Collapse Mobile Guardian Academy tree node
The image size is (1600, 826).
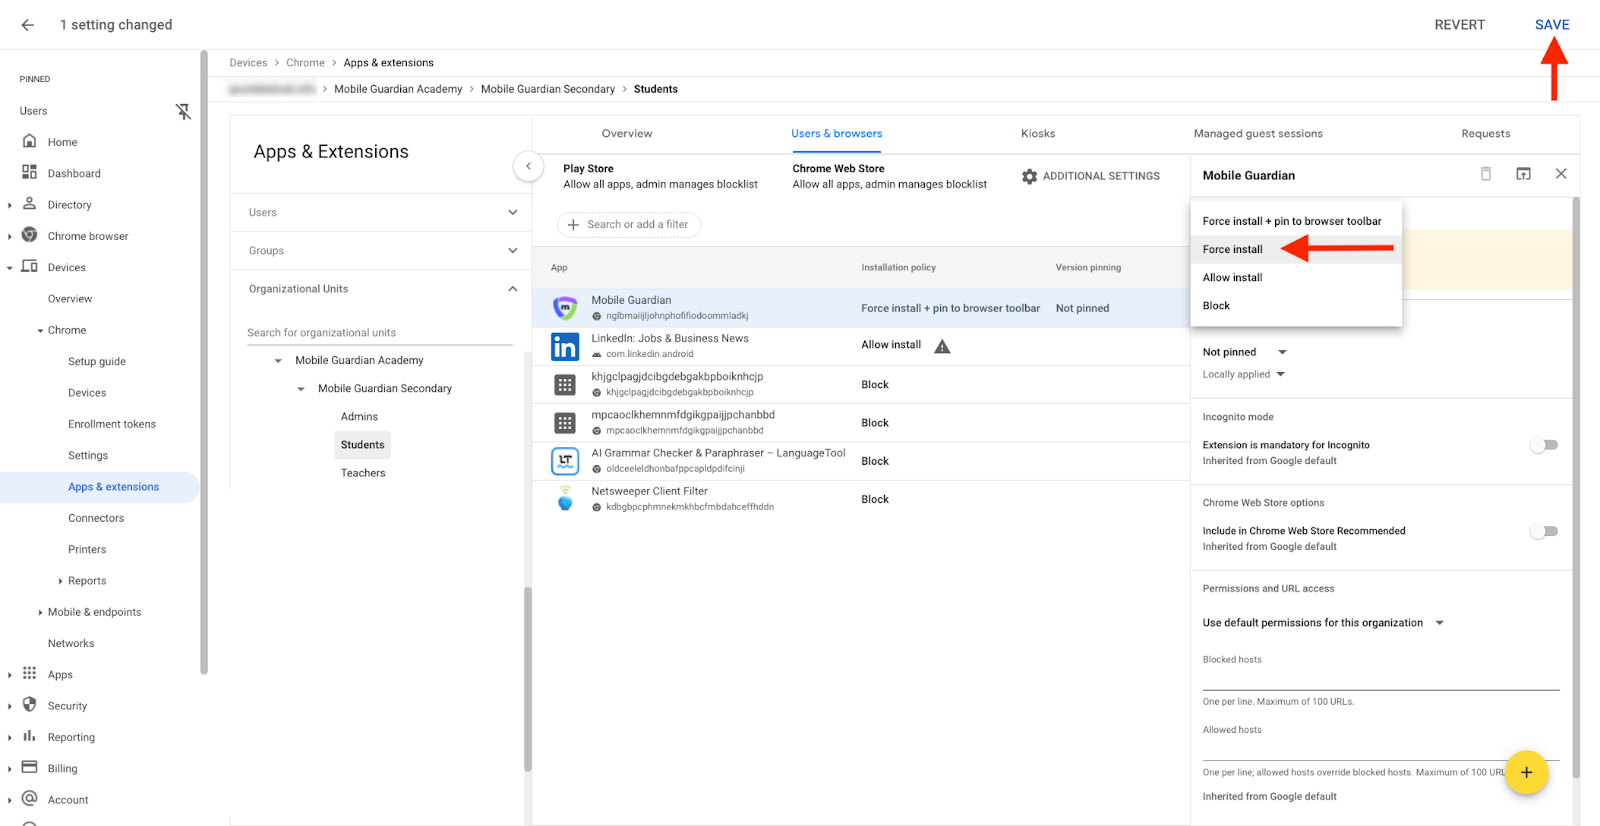pos(278,361)
